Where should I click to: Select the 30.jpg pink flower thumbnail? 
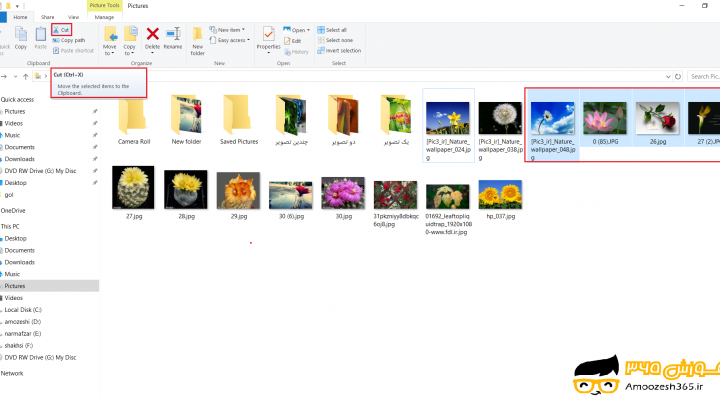[x=343, y=193]
